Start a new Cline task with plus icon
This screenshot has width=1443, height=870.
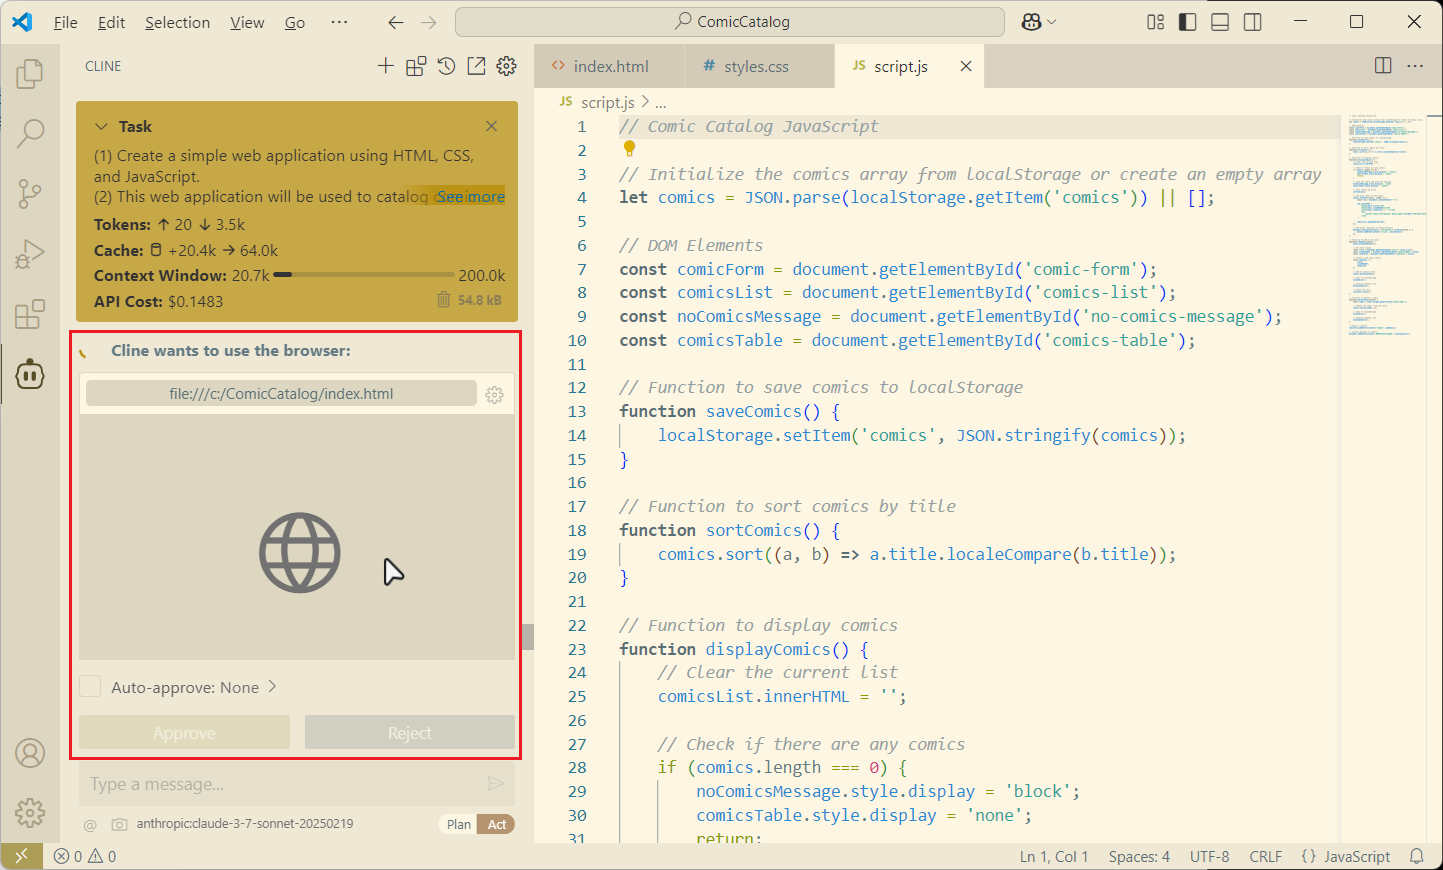tap(385, 66)
